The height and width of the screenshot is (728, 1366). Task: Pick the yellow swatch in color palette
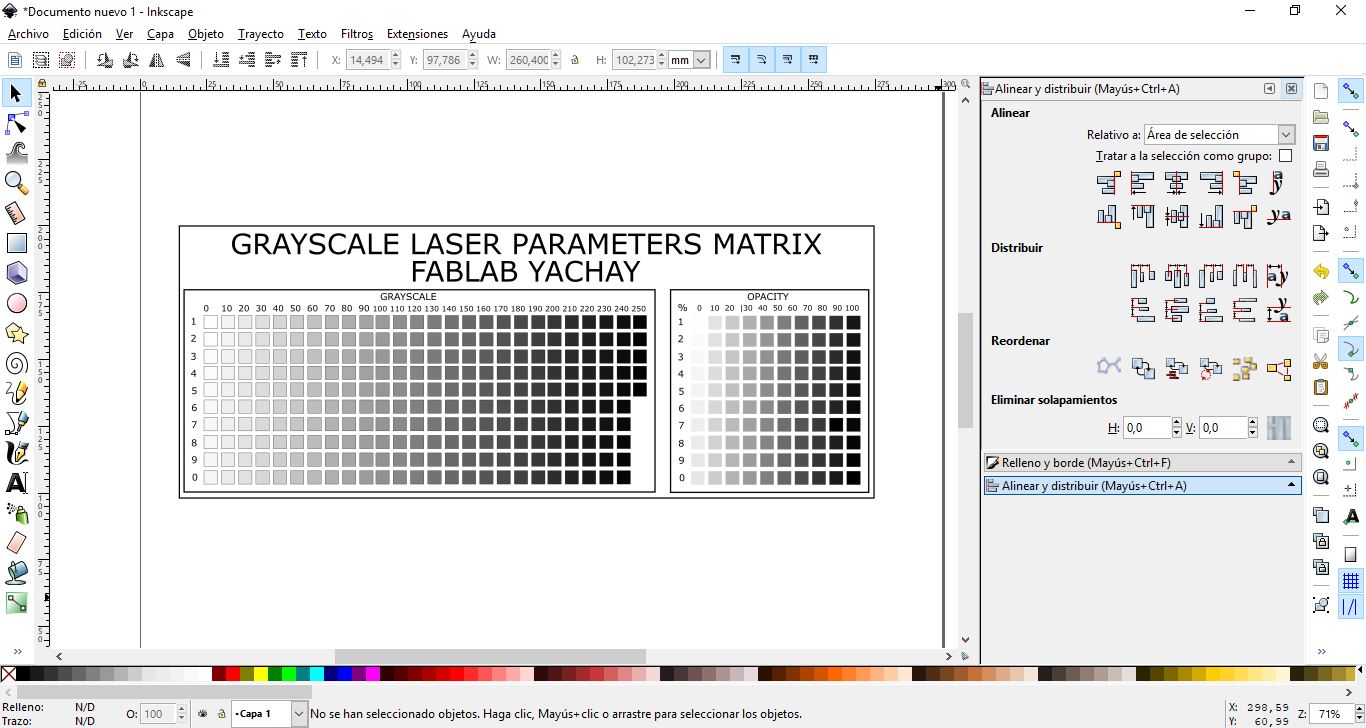[261, 674]
